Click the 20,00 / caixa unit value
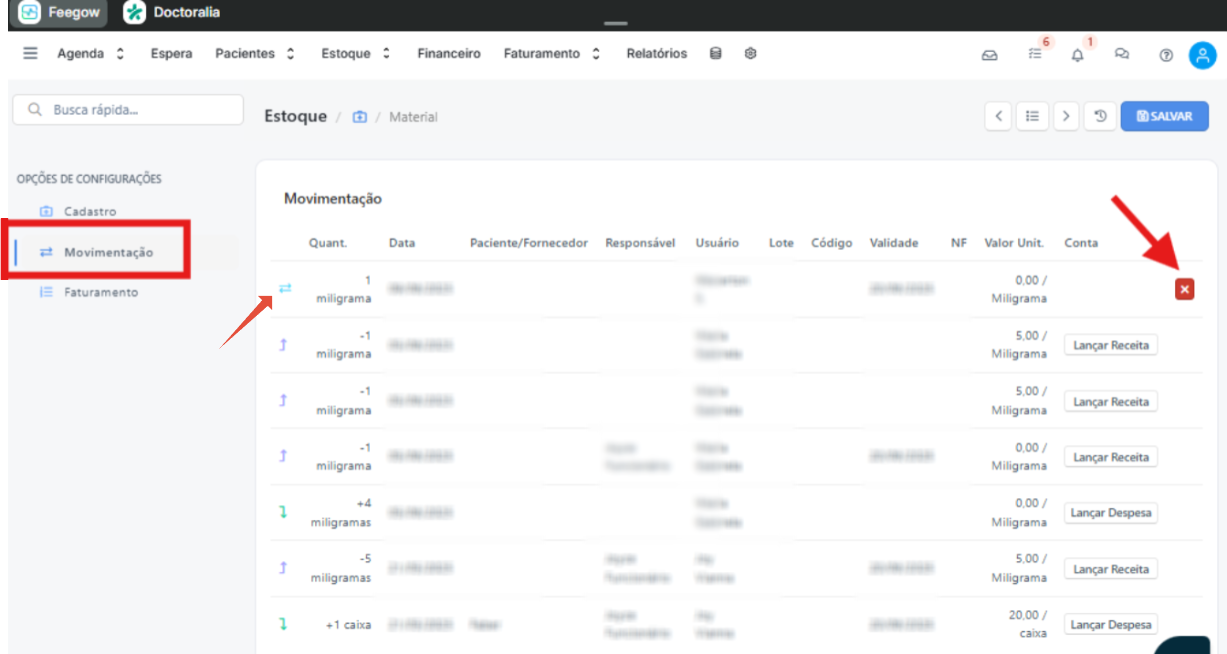The image size is (1227, 654). point(1027,624)
